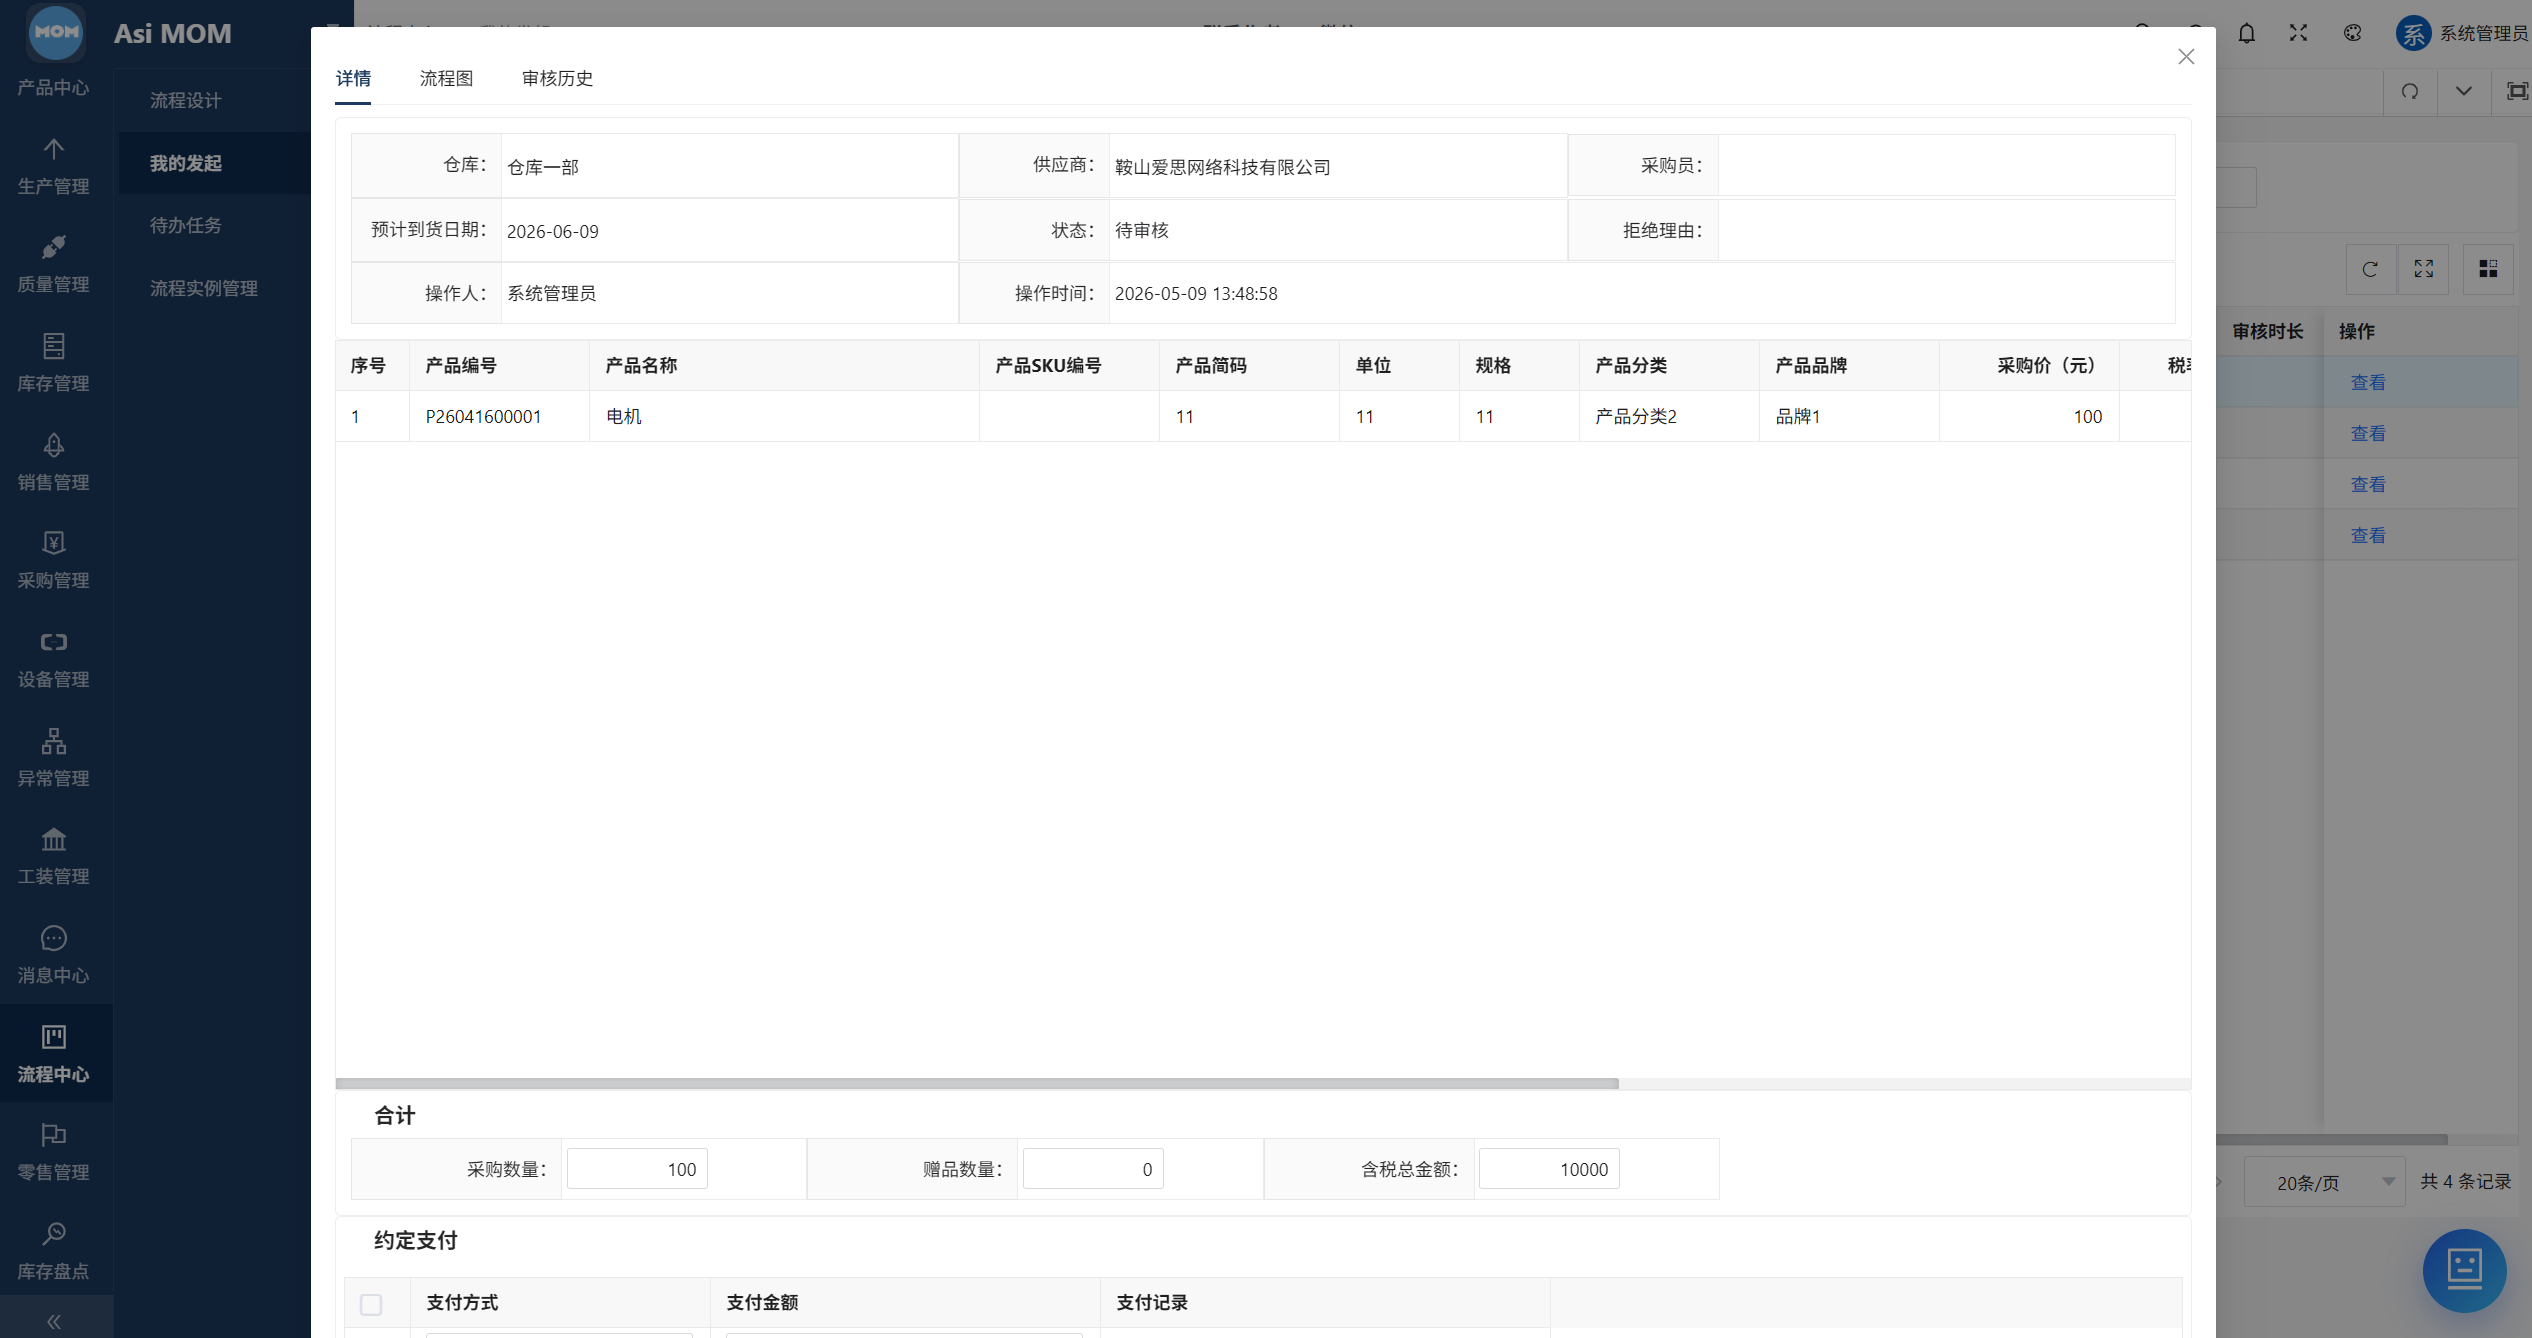Toggle fullscreen icon in header
2532x1338 pixels.
click(2298, 33)
